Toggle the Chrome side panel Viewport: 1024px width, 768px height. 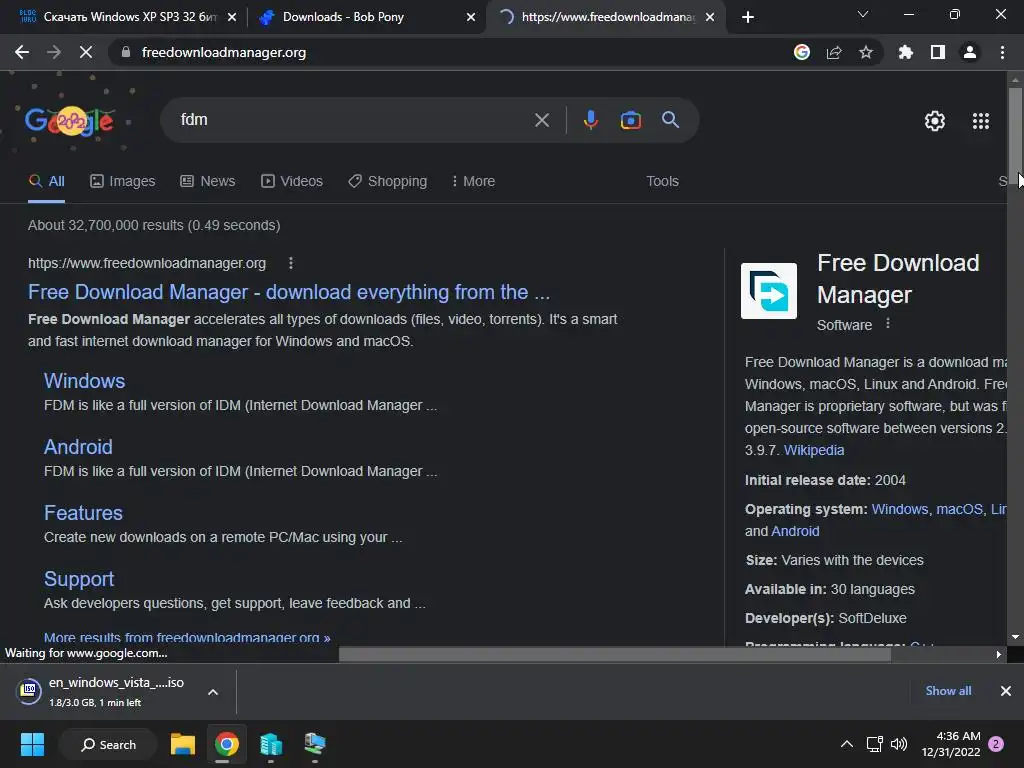pos(938,52)
